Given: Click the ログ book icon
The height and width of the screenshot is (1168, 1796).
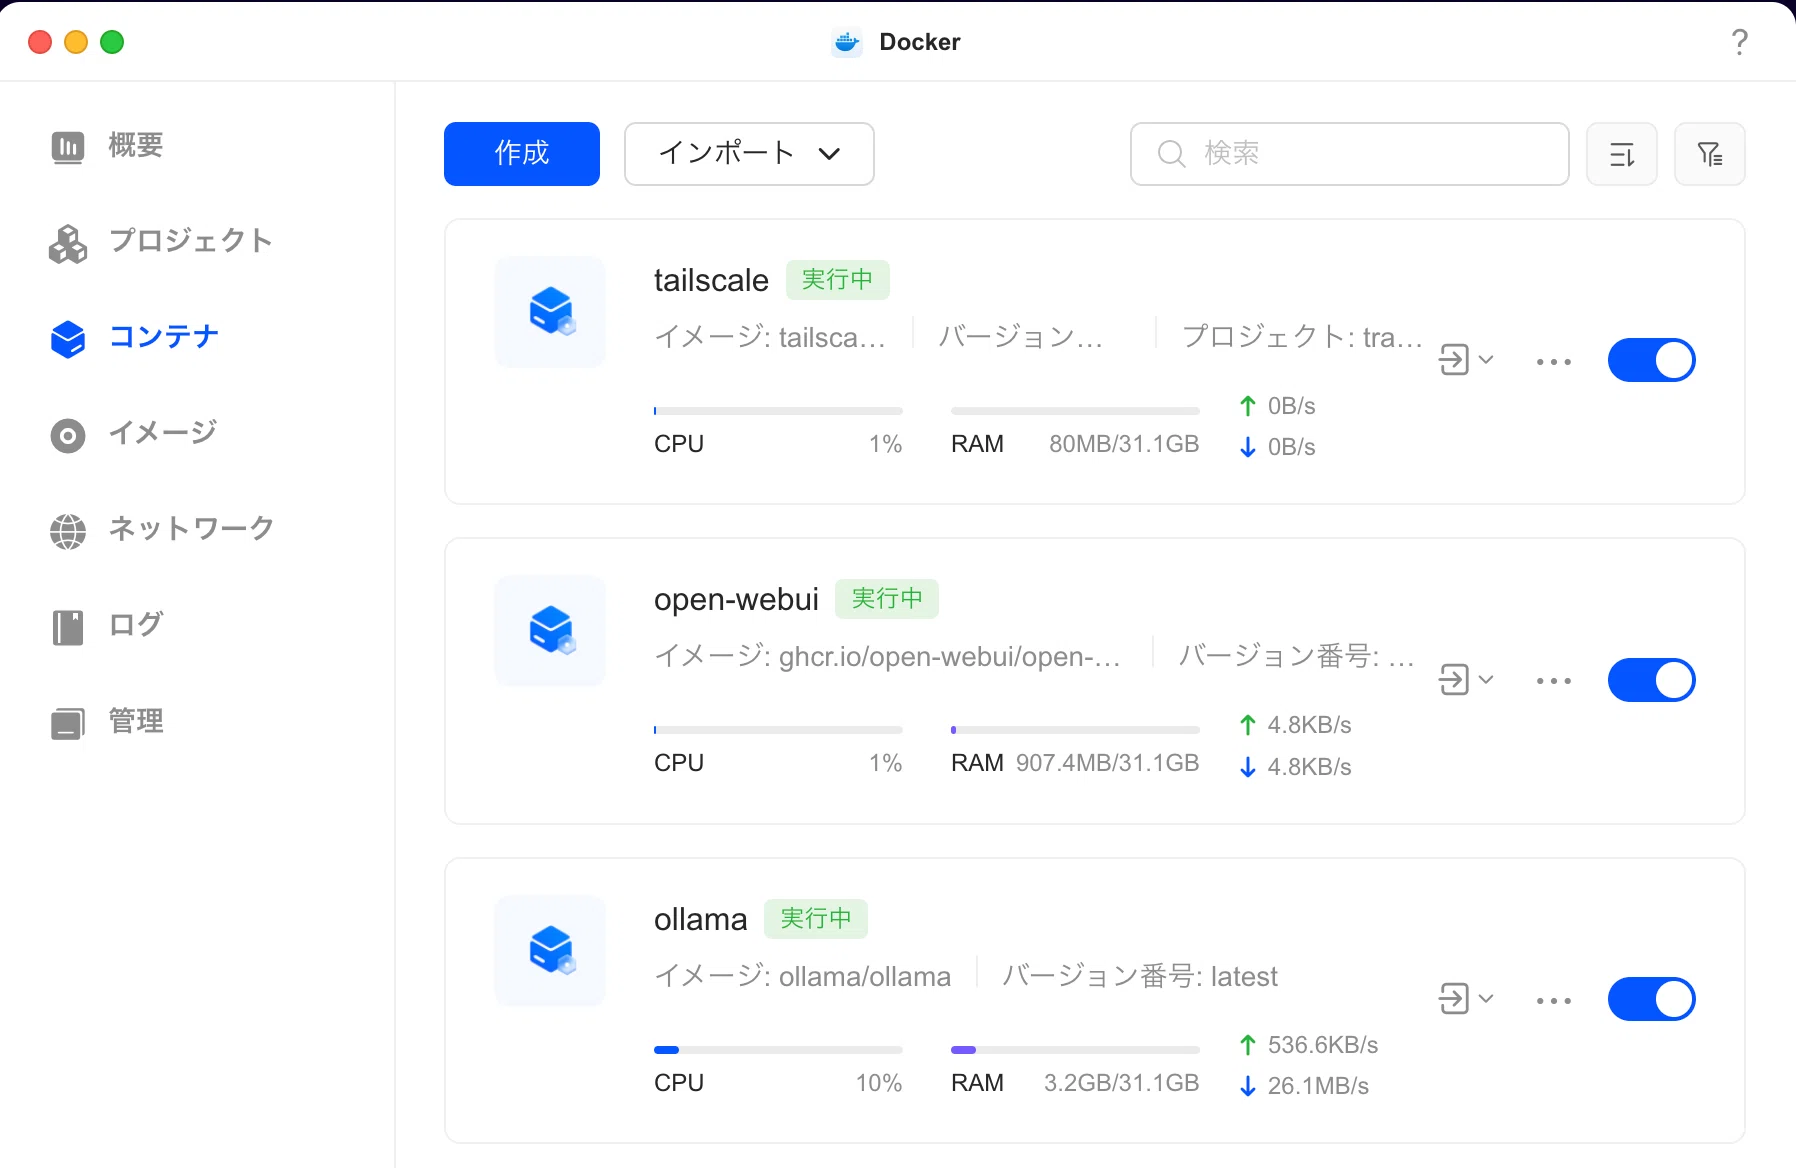Looking at the screenshot, I should coord(68,627).
